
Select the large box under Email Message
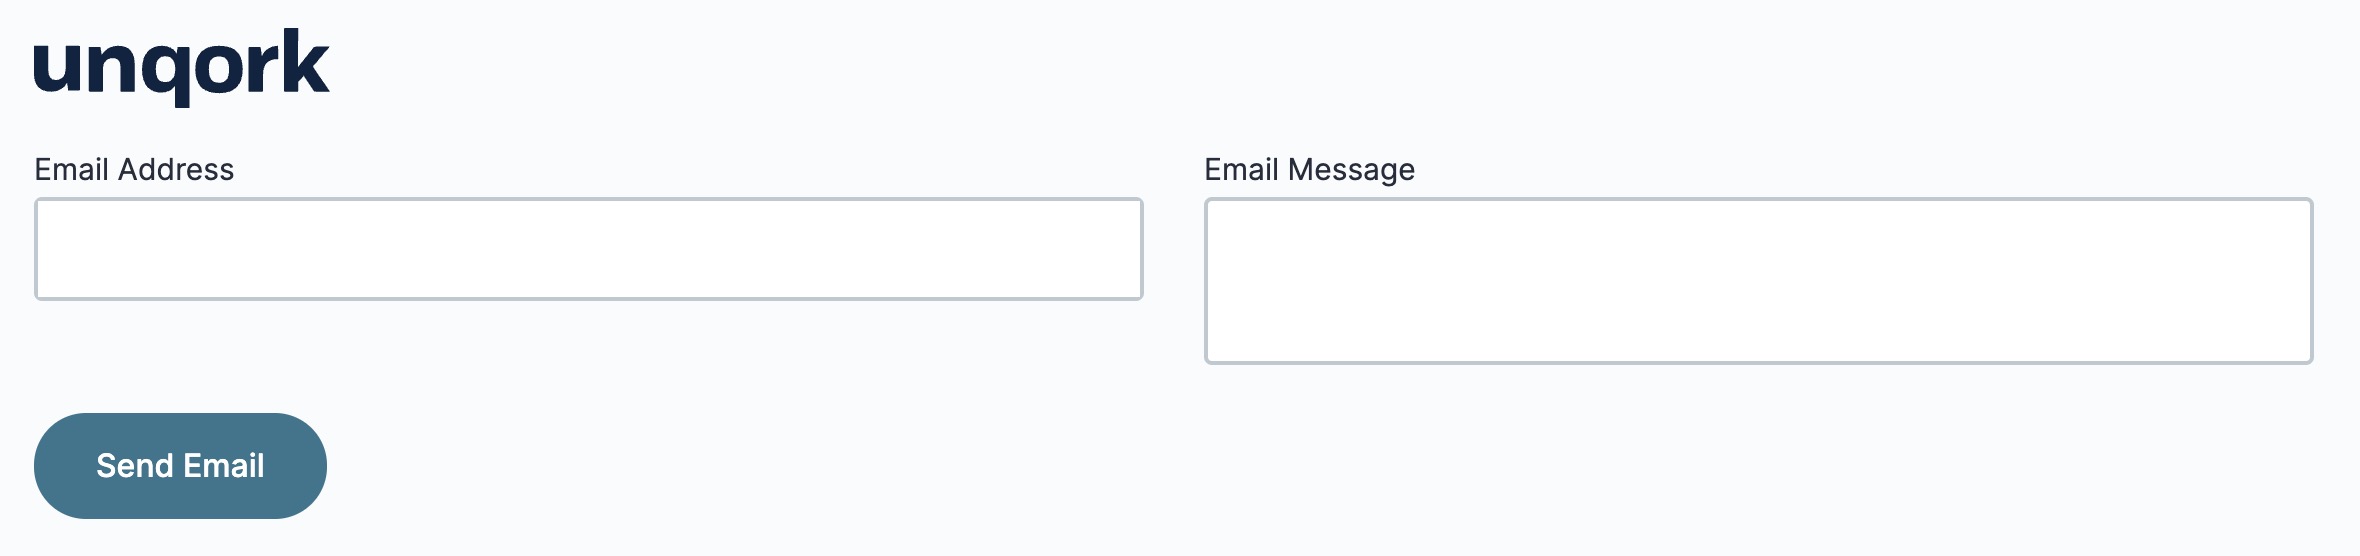1759,281
